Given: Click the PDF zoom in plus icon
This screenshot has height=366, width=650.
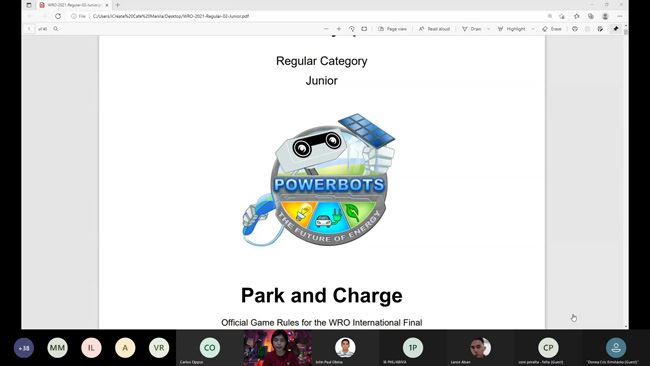Looking at the screenshot, I should coord(339,29).
